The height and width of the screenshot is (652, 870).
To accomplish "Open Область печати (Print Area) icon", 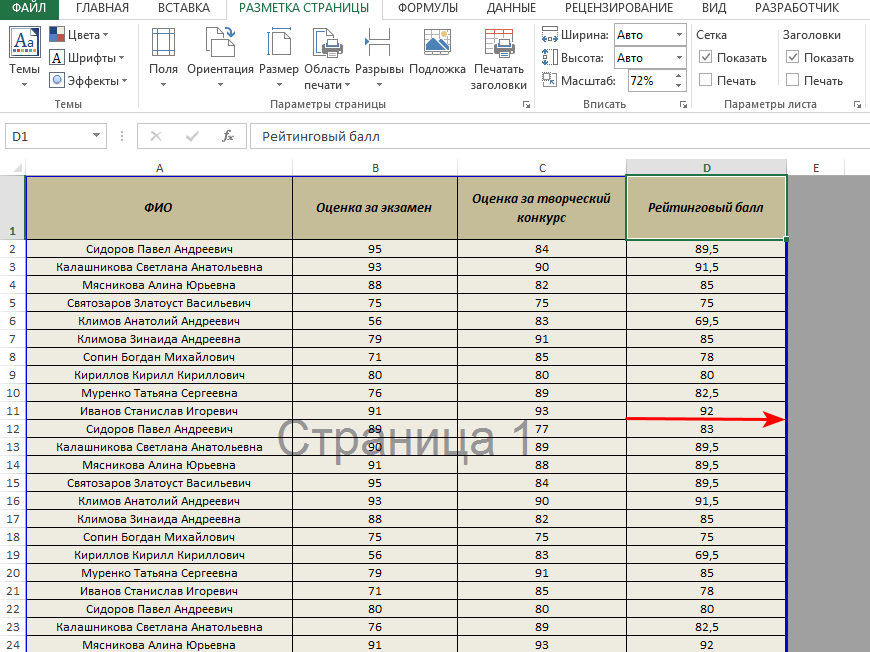I will pos(326,44).
